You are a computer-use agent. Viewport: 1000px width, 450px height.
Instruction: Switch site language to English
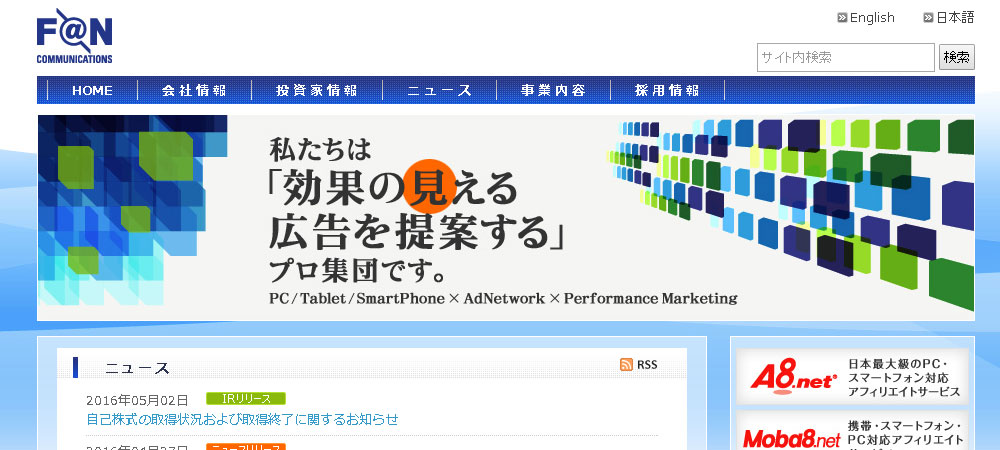872,18
